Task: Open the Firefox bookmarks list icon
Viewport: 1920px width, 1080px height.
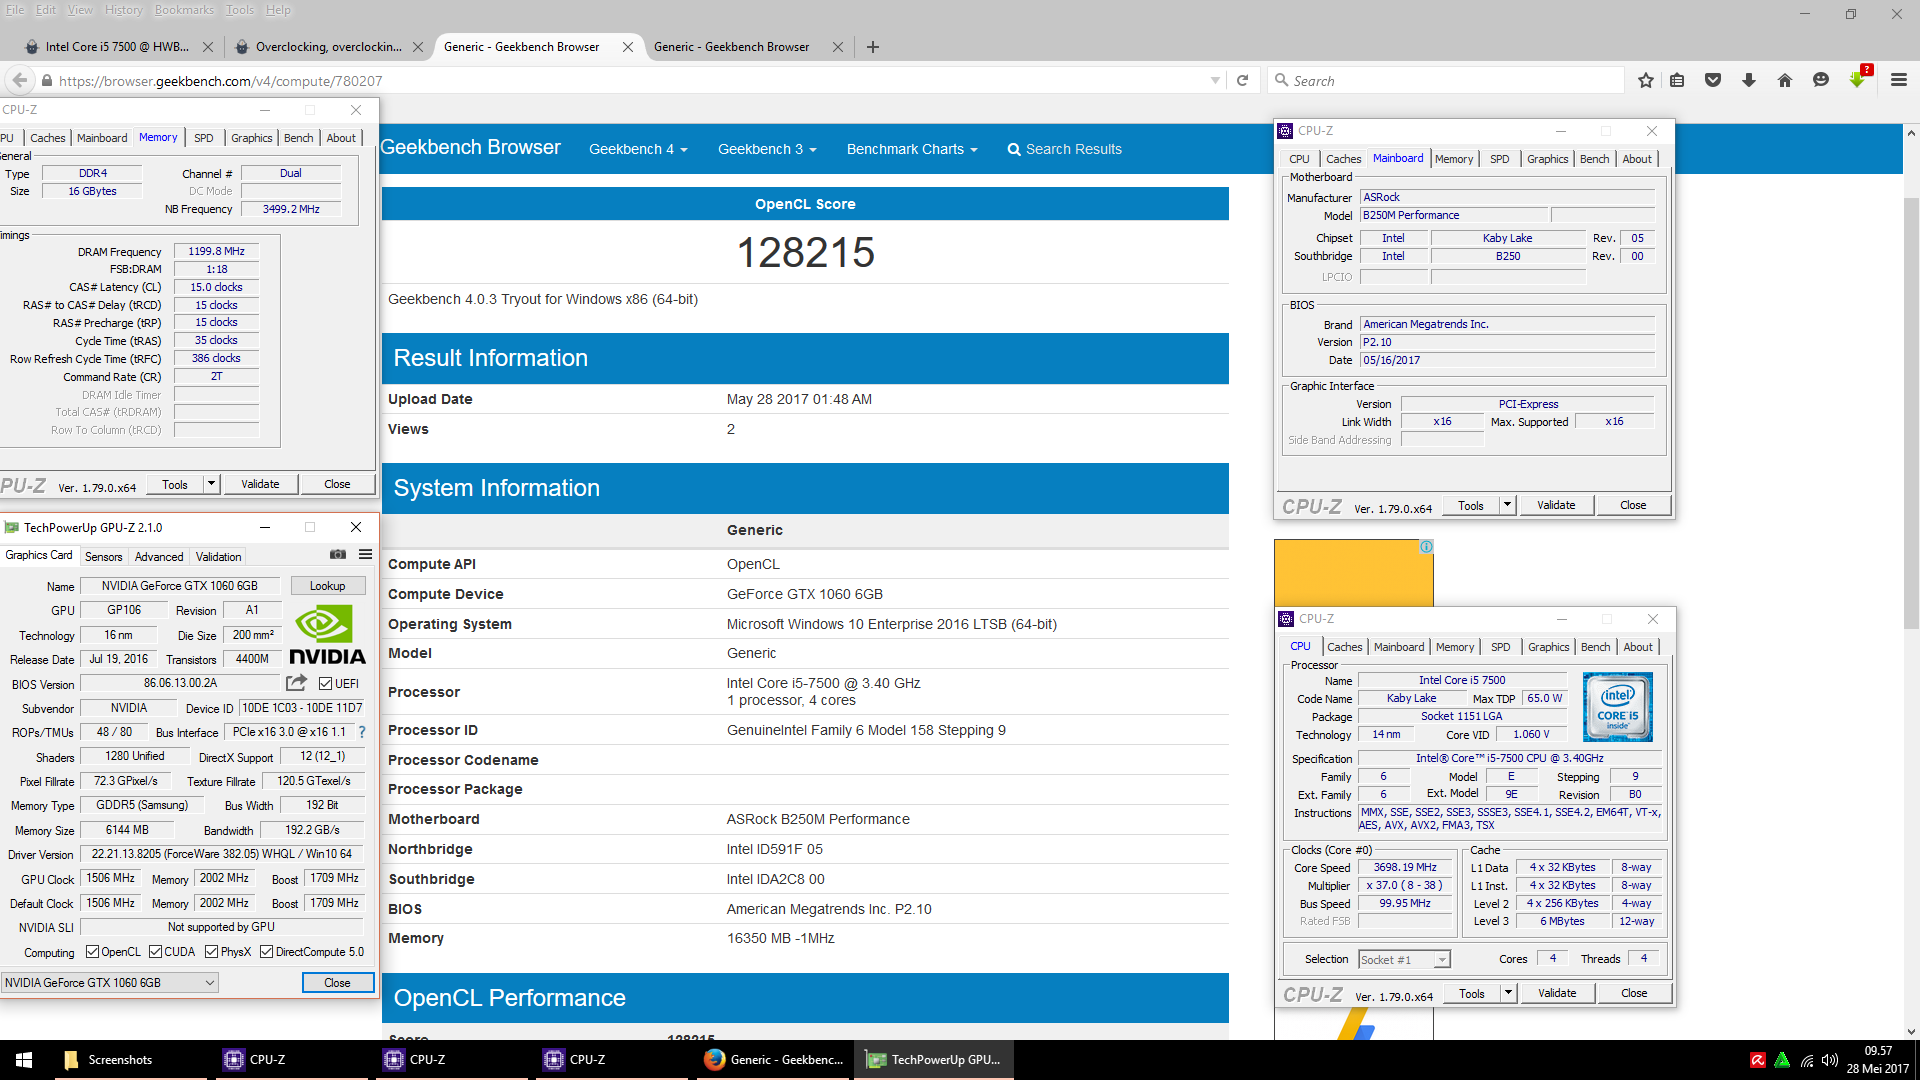Action: pos(1677,81)
